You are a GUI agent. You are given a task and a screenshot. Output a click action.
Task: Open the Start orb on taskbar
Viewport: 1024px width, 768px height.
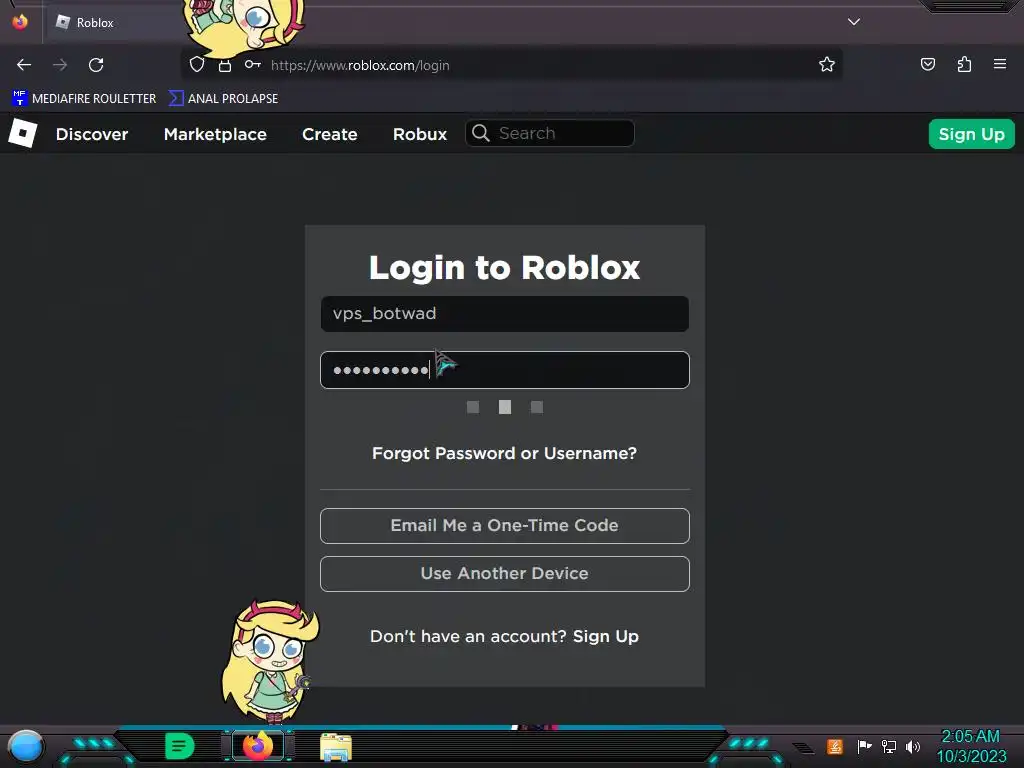coord(25,746)
